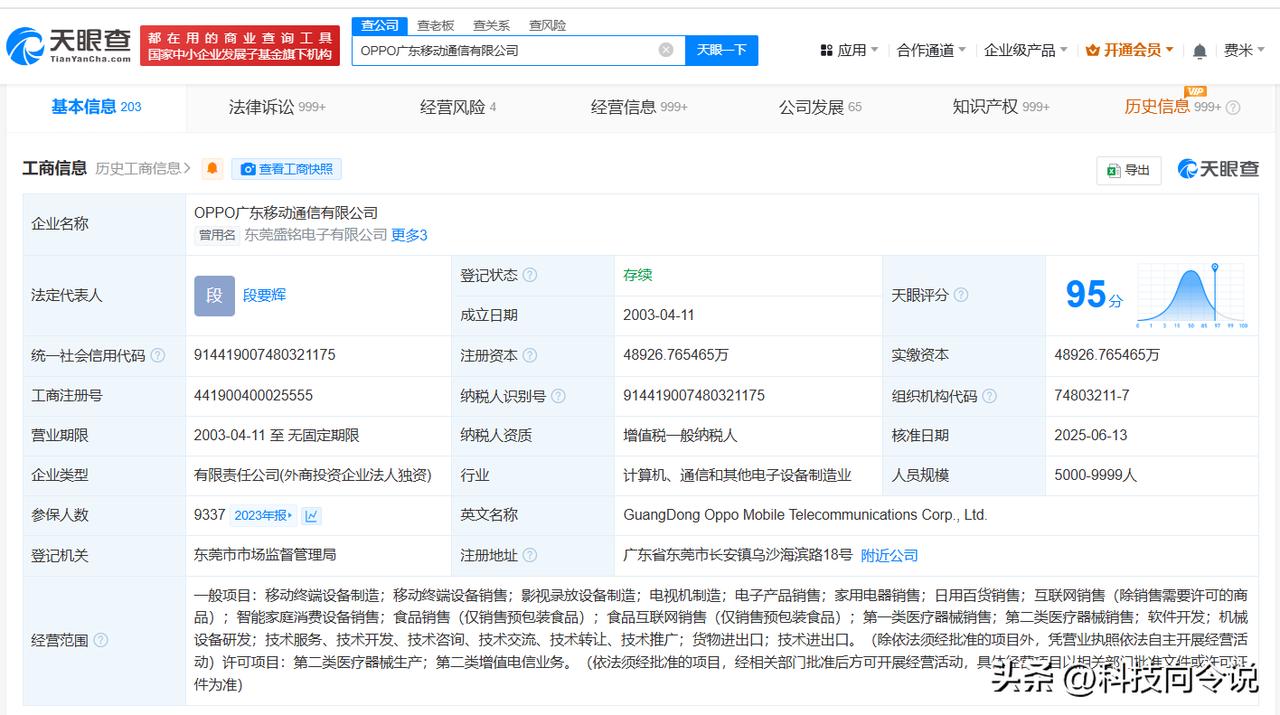Click the 段 avatar of legal representative
Viewport: 1280px width, 715px height.
click(x=214, y=295)
